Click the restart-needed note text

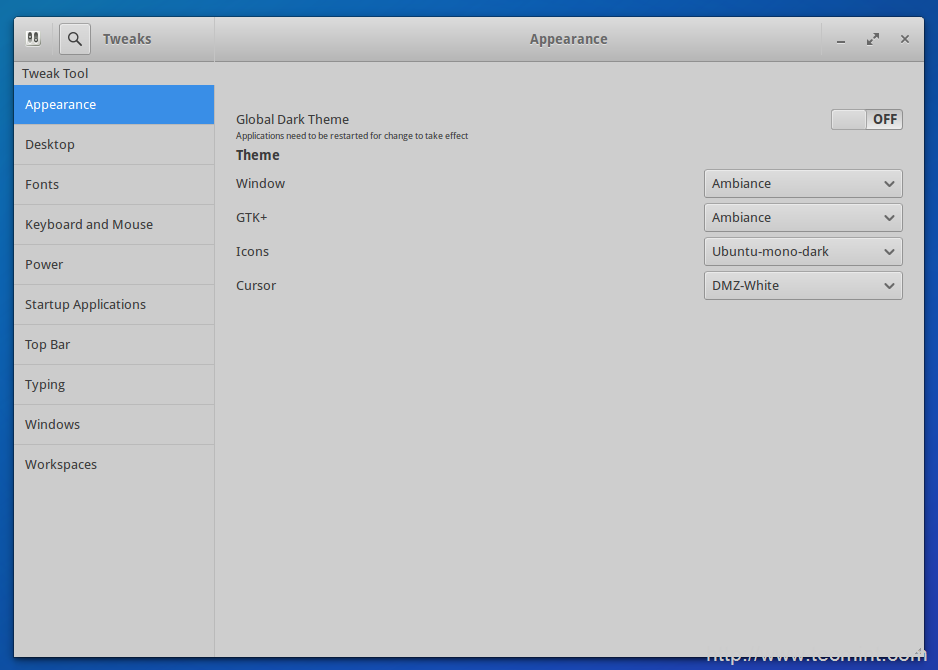pyautogui.click(x=352, y=136)
